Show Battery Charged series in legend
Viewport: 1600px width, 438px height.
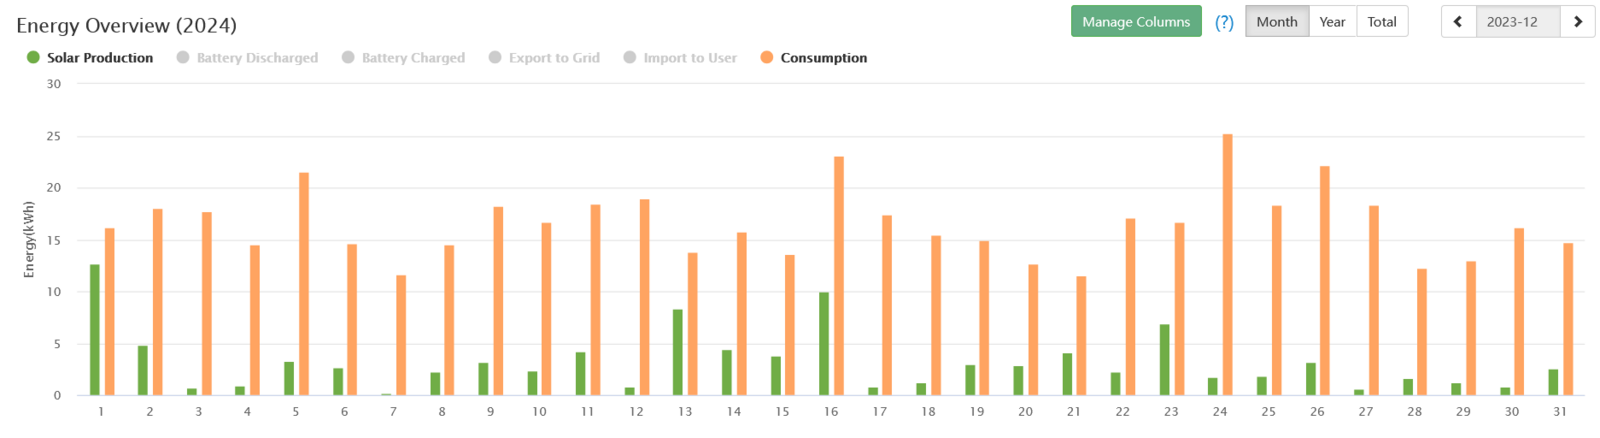pos(403,58)
